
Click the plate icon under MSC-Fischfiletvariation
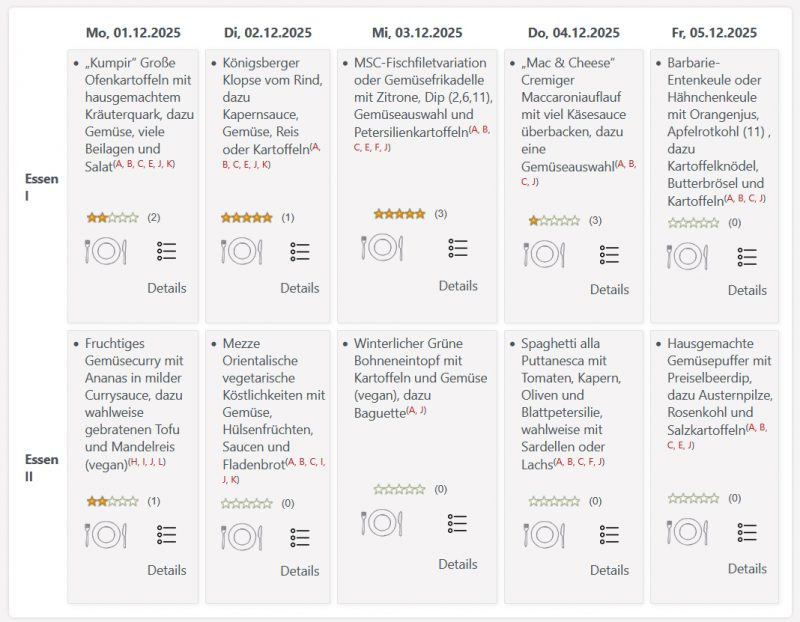(381, 247)
